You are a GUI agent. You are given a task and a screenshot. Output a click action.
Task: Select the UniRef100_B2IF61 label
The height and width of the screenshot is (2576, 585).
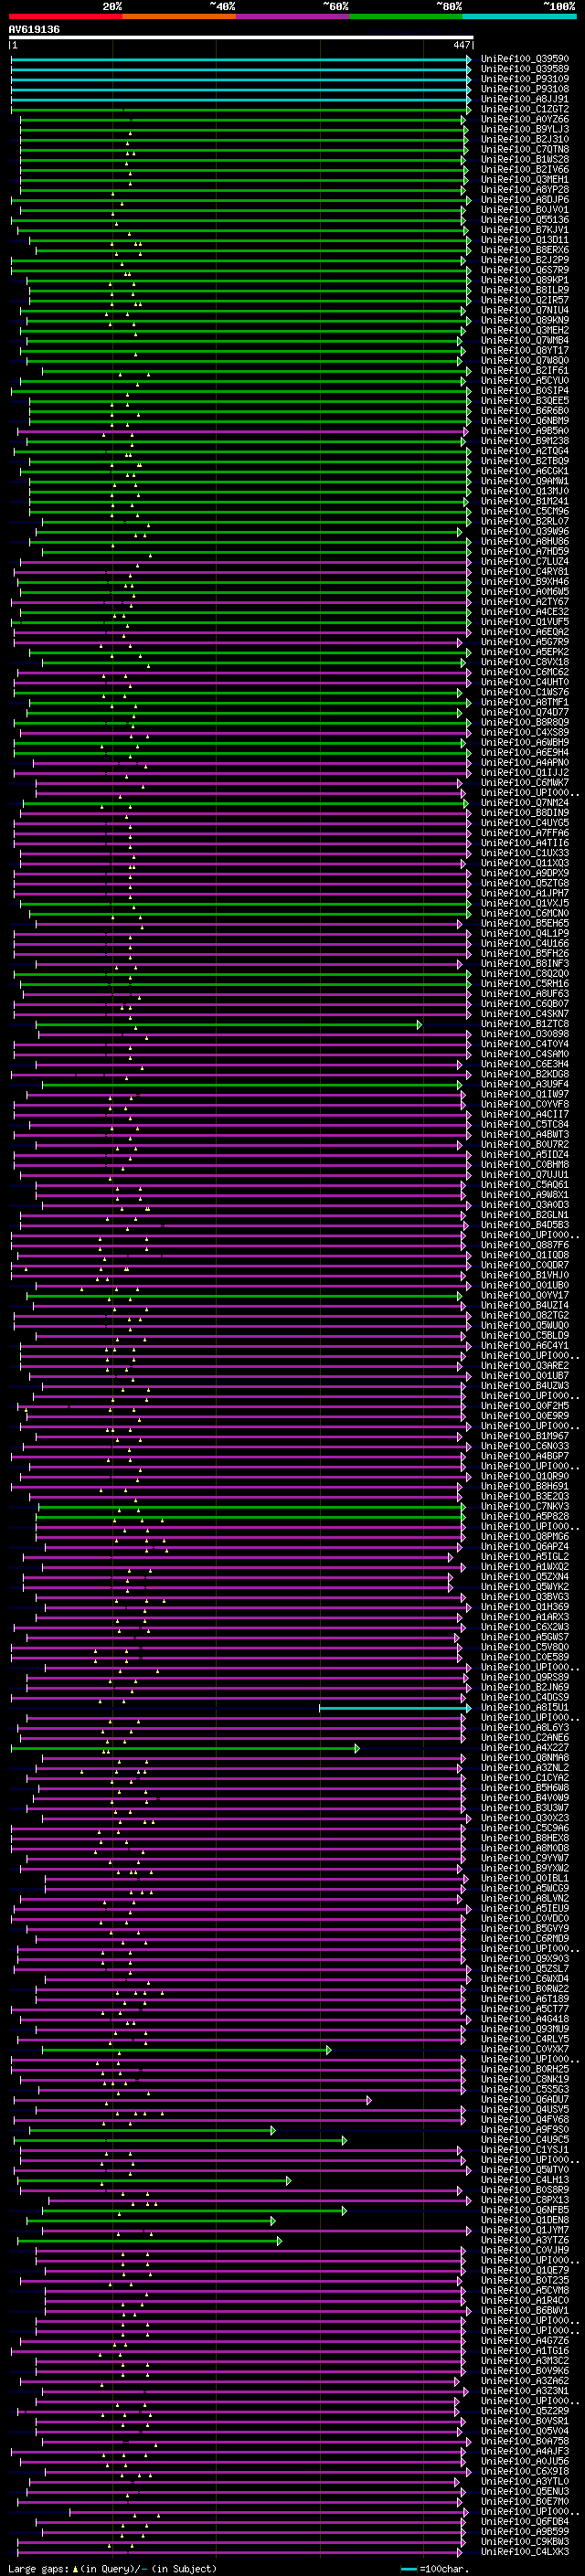525,371
